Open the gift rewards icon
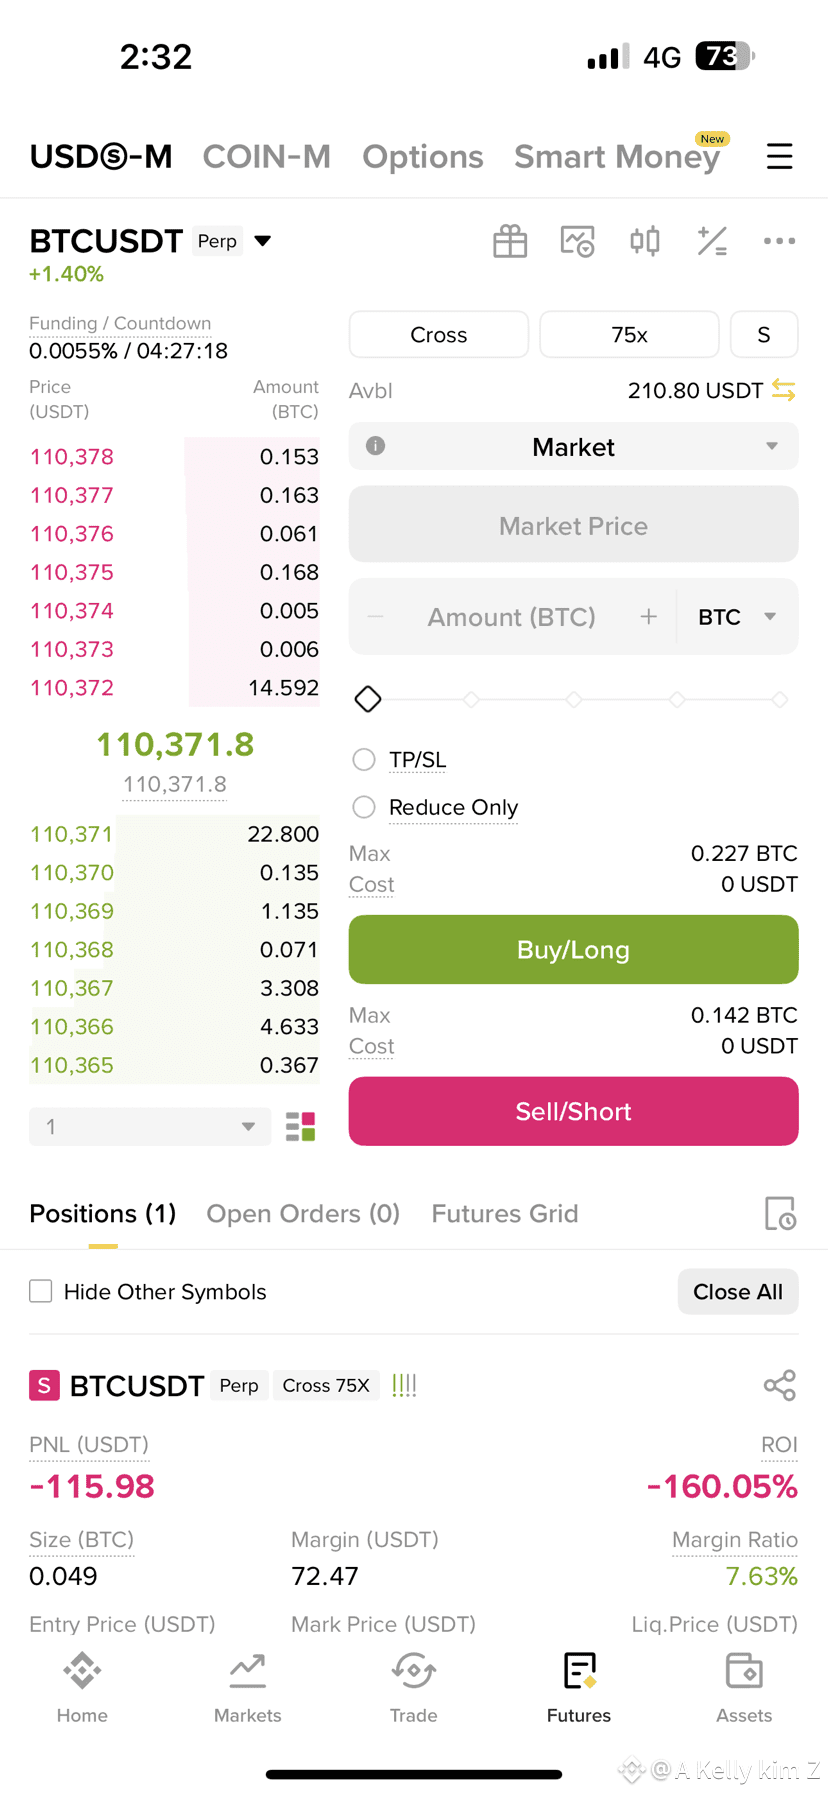The width and height of the screenshot is (828, 1795). (510, 241)
